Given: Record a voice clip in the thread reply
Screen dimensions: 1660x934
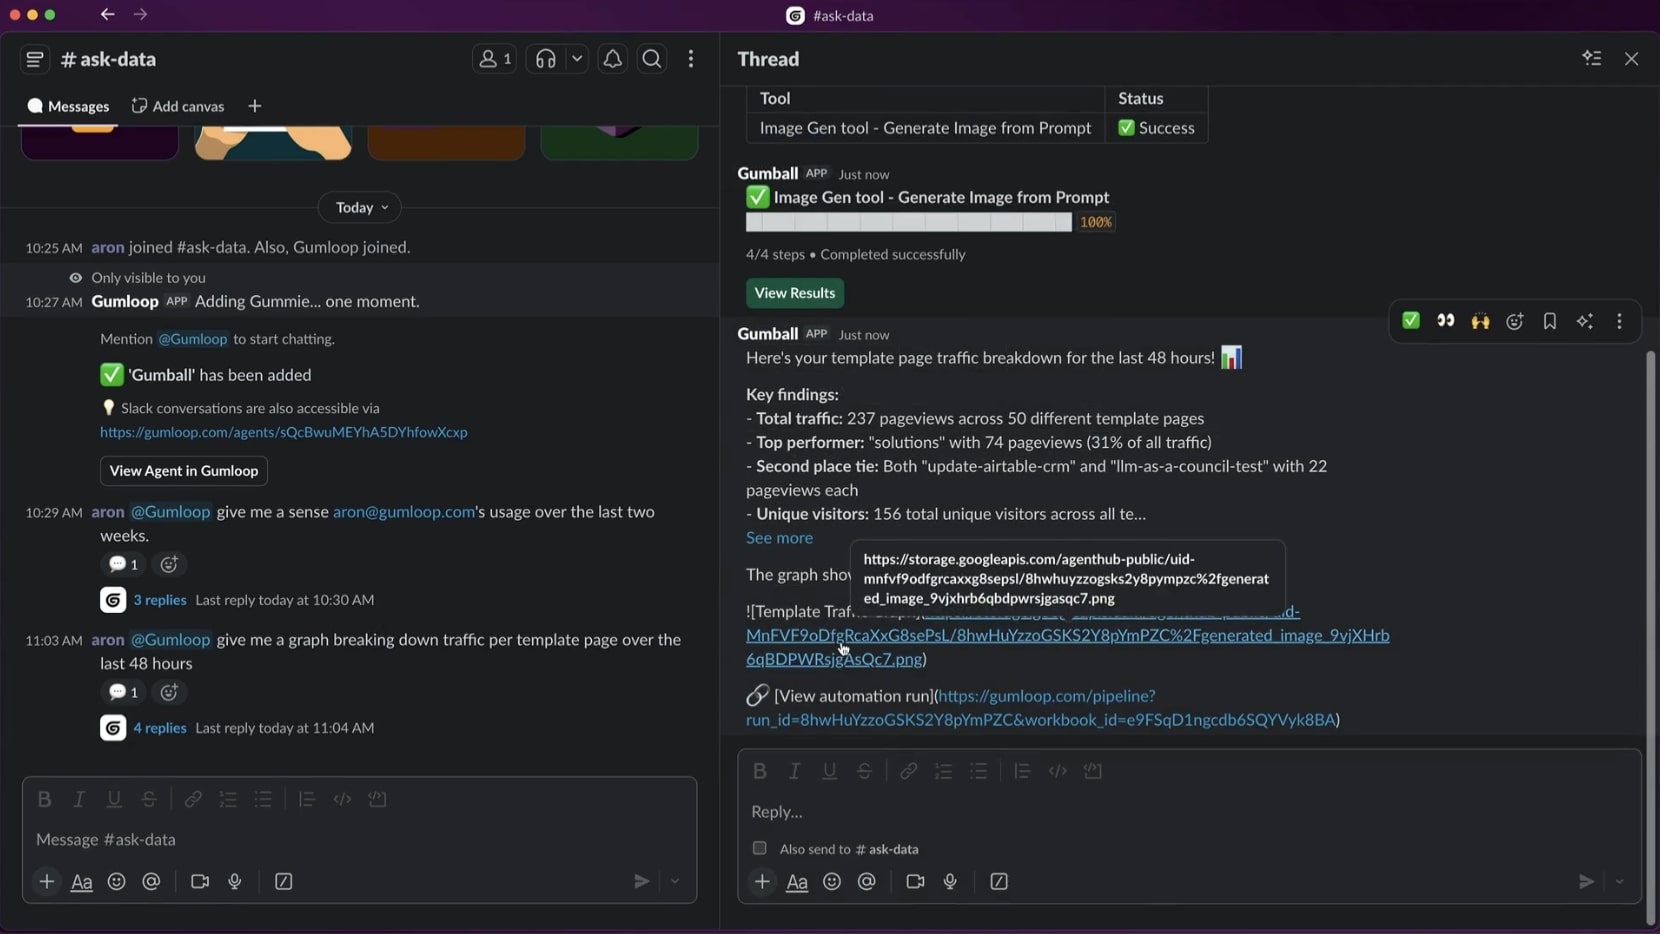Looking at the screenshot, I should tap(950, 881).
